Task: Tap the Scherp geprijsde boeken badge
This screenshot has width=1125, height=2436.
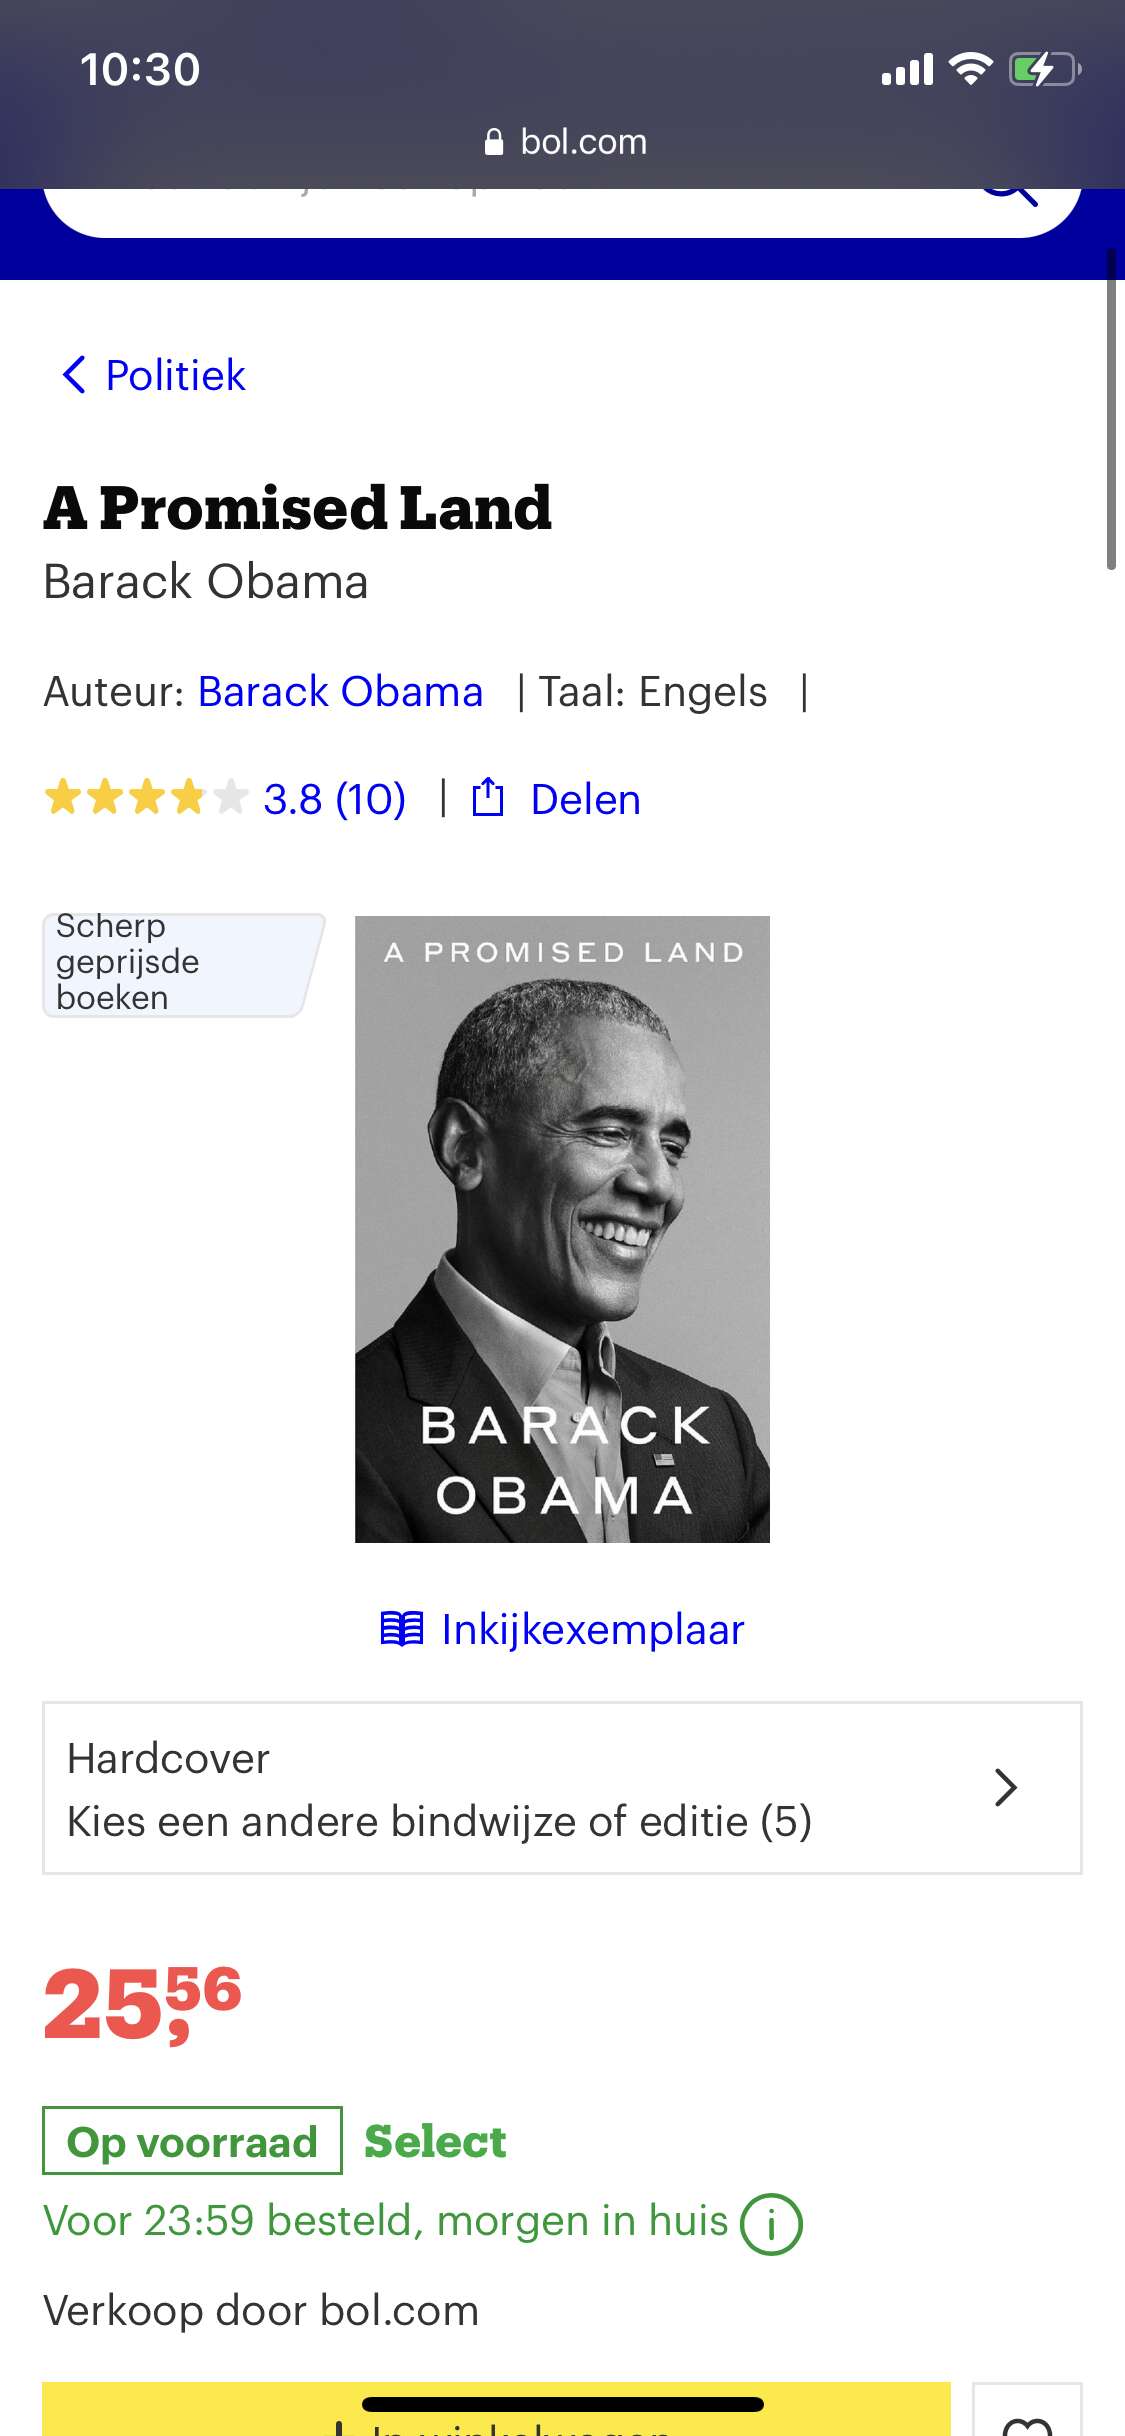Action: [183, 964]
